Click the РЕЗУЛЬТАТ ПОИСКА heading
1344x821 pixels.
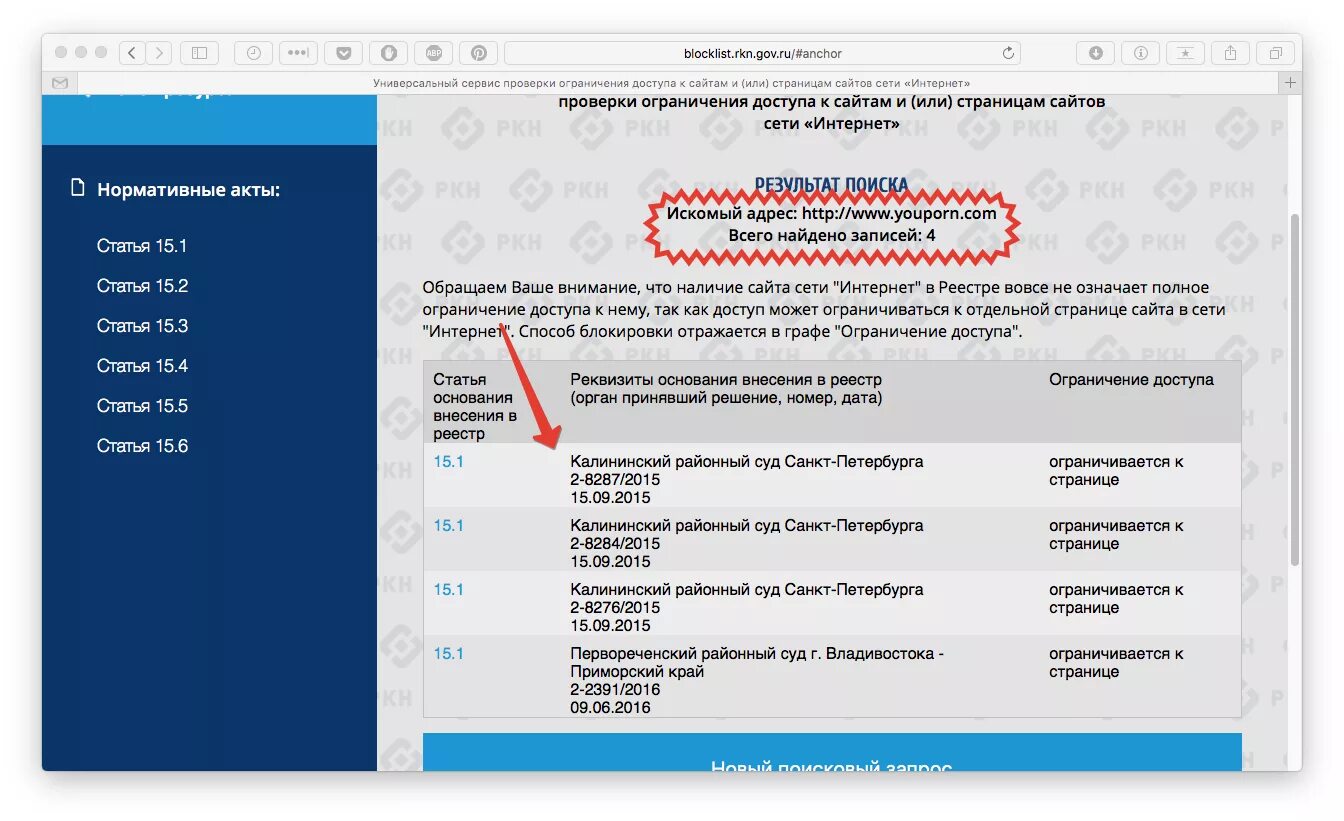(x=831, y=185)
